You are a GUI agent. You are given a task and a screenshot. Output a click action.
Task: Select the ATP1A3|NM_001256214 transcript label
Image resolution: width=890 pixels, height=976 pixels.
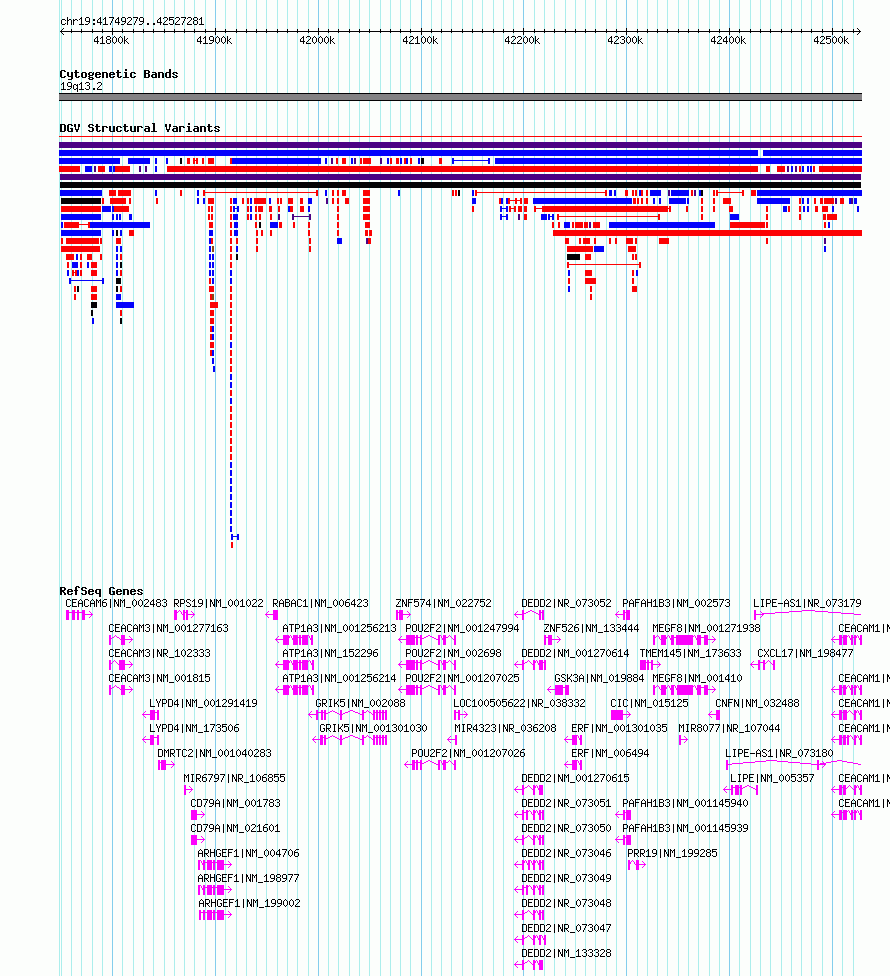coord(339,678)
